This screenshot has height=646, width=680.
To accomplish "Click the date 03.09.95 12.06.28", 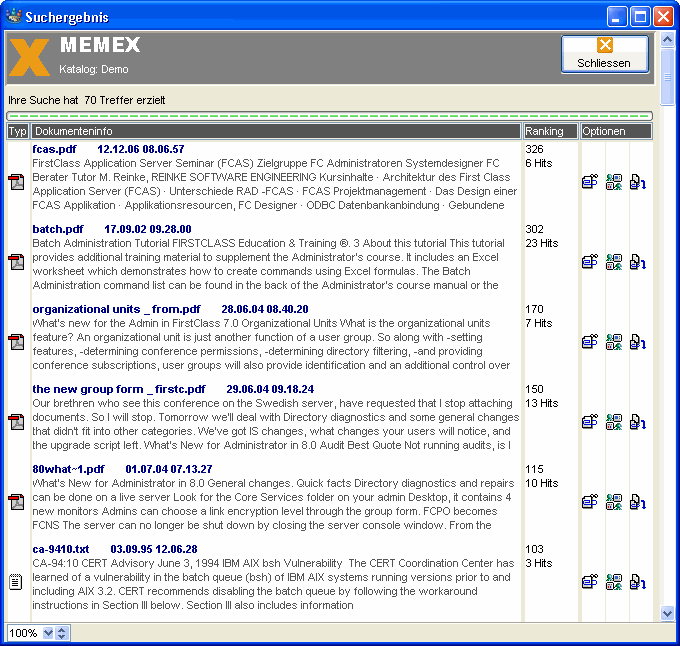I will coord(154,549).
